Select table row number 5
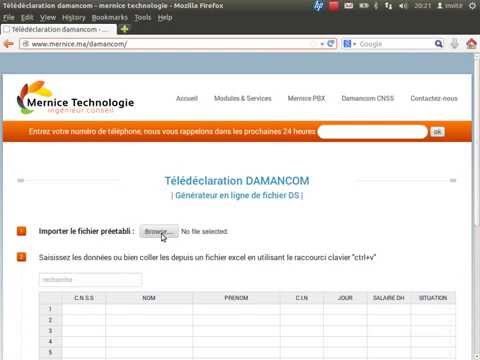This screenshot has width=480, height=360. click(50, 352)
